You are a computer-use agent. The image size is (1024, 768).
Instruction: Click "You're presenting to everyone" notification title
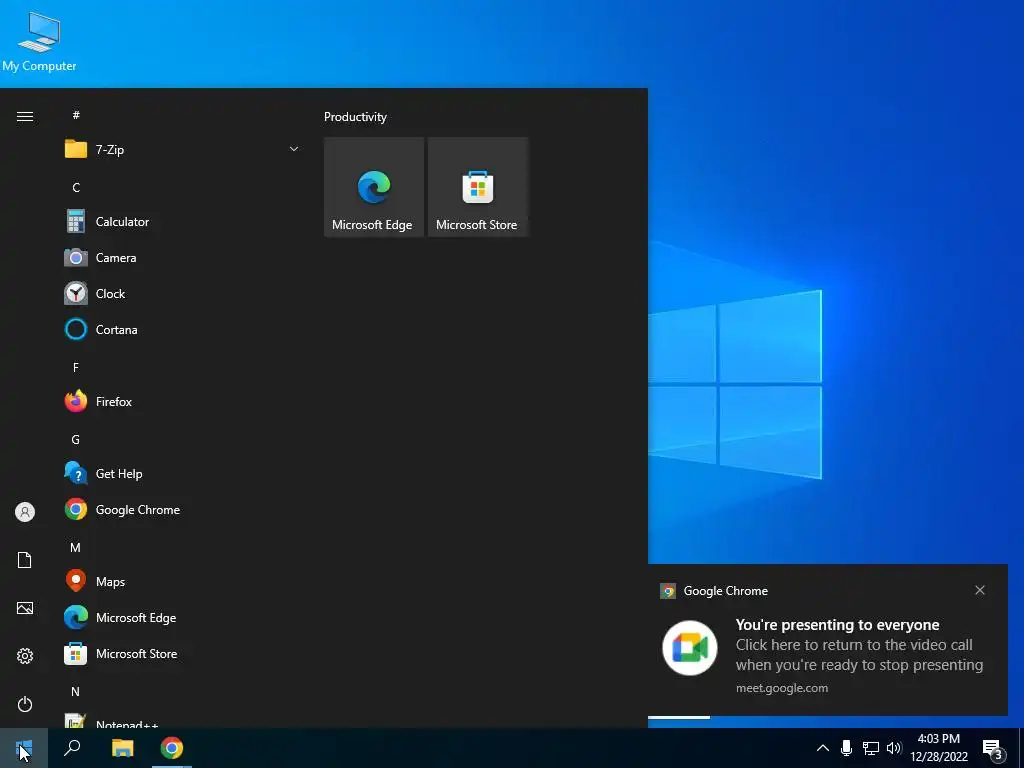point(837,624)
